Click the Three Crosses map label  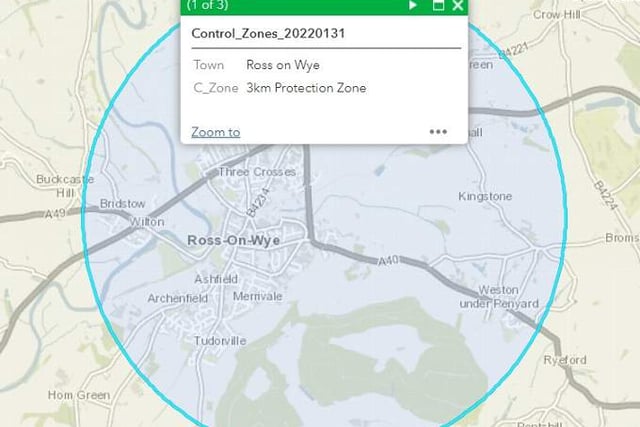[257, 172]
